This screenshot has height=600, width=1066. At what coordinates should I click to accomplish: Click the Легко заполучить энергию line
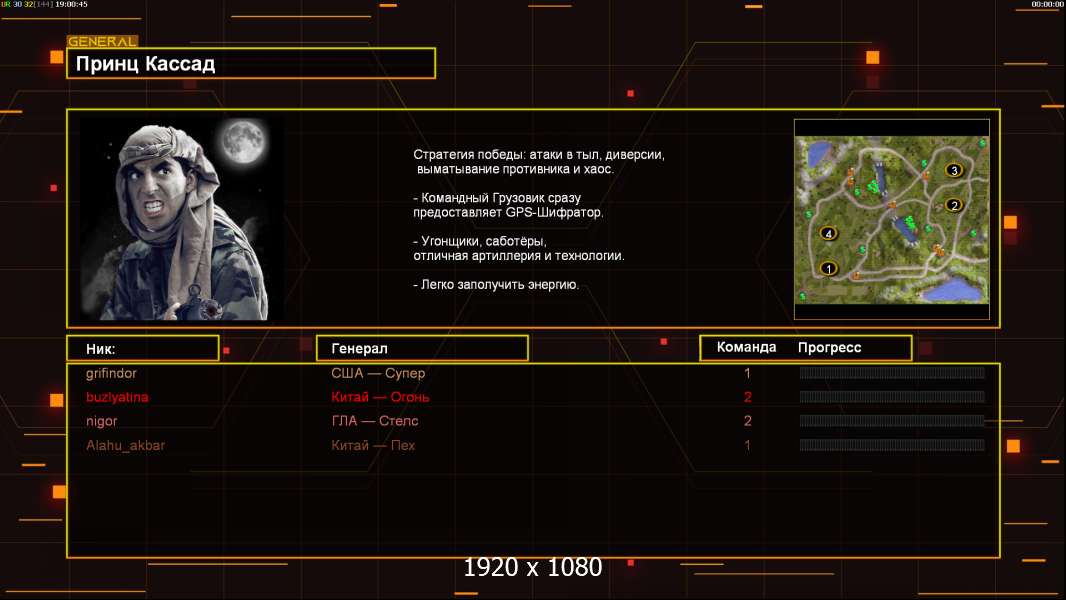[496, 285]
